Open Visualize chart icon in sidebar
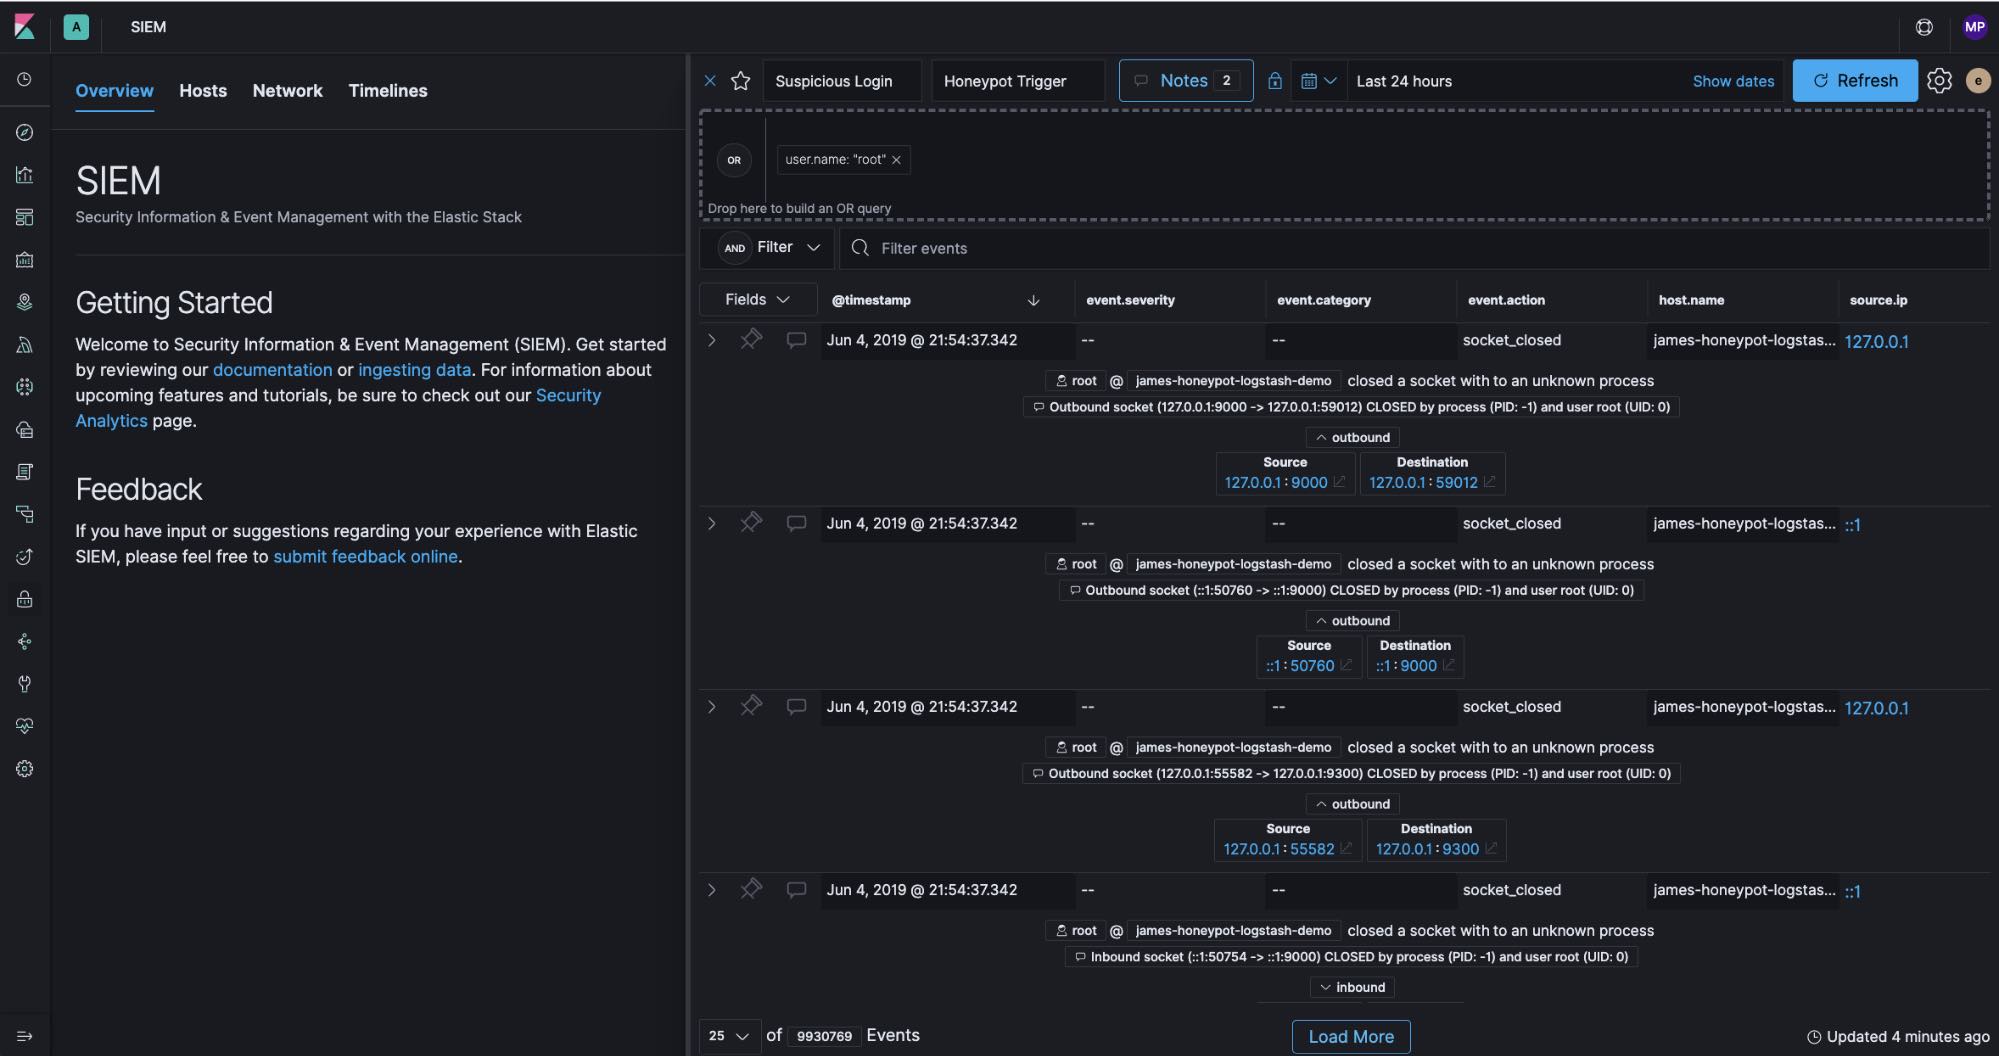The width and height of the screenshot is (1999, 1057). (x=25, y=175)
